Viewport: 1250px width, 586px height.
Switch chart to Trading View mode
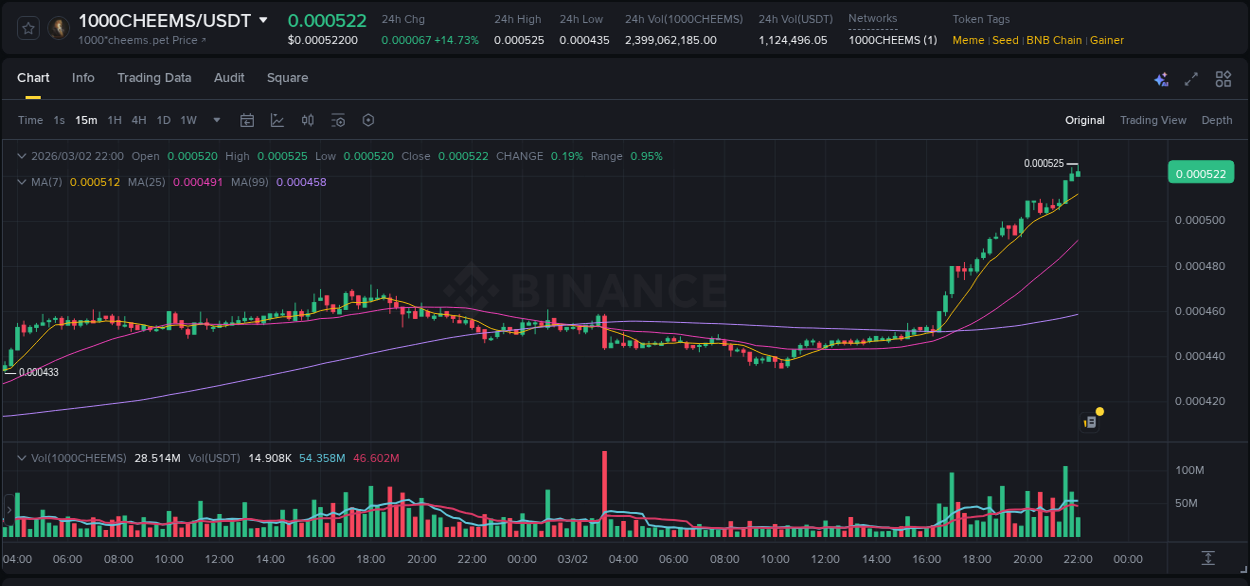(x=1153, y=120)
